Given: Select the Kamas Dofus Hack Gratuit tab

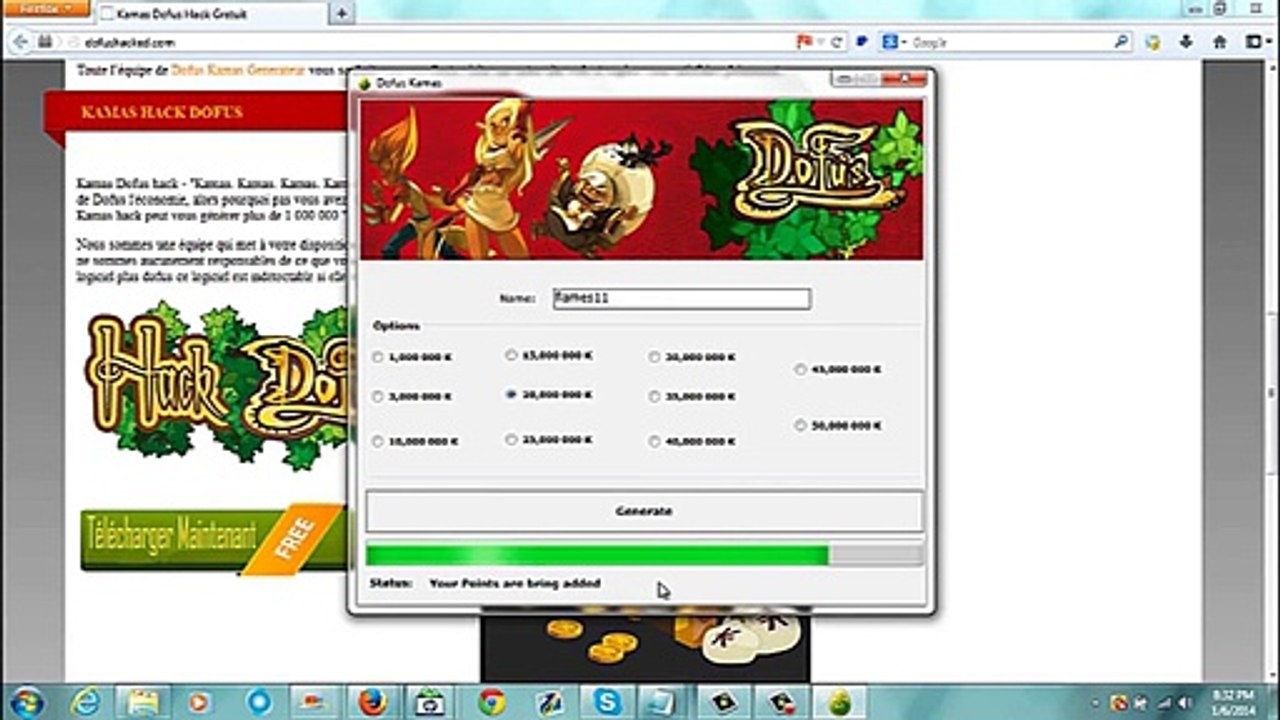Looking at the screenshot, I should pyautogui.click(x=212, y=14).
